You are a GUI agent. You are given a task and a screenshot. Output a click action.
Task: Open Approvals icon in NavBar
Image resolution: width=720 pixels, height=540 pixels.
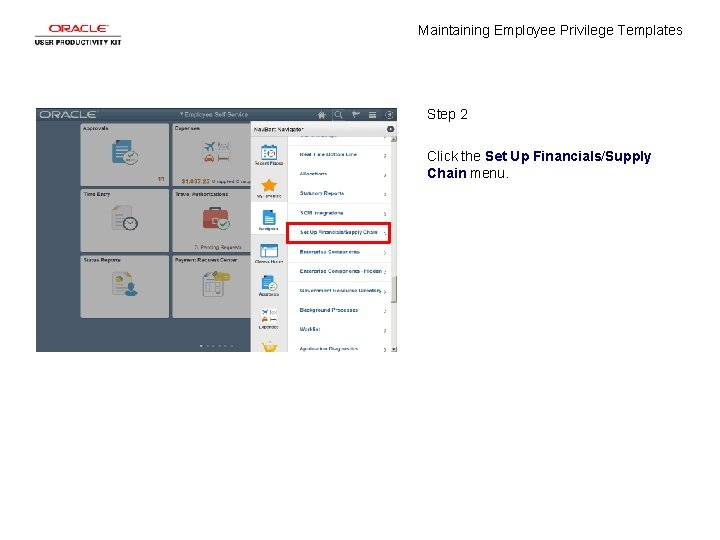[269, 285]
